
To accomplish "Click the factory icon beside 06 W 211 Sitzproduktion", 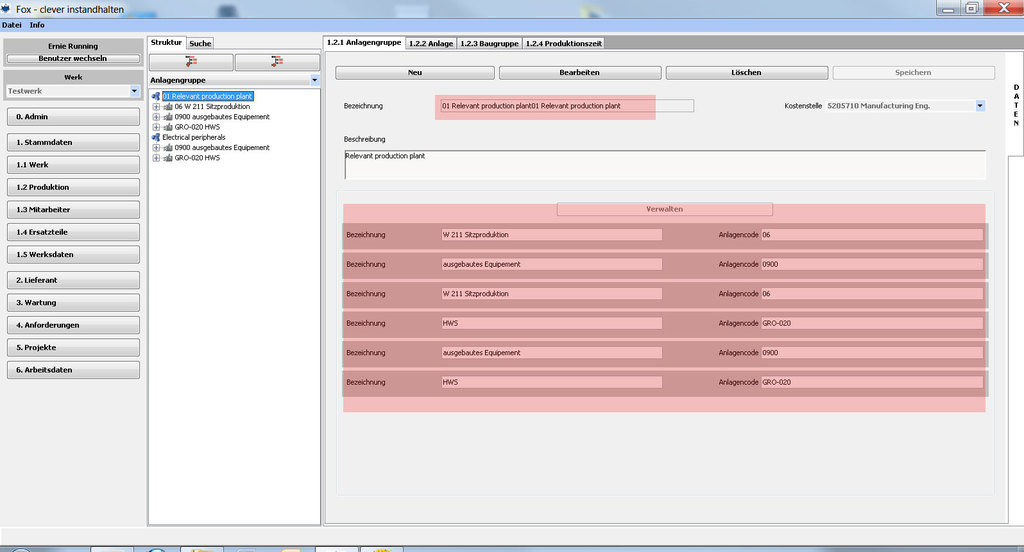I will [167, 106].
